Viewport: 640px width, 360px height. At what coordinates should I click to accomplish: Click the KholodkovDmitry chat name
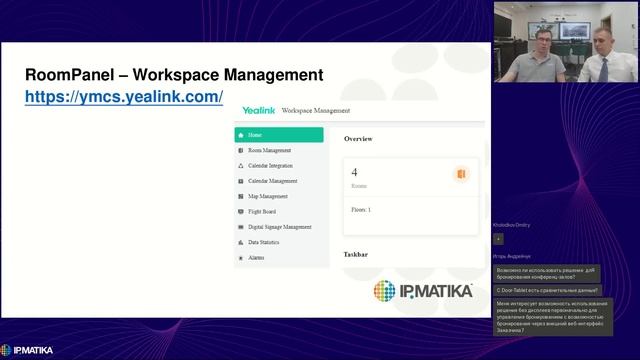511,225
